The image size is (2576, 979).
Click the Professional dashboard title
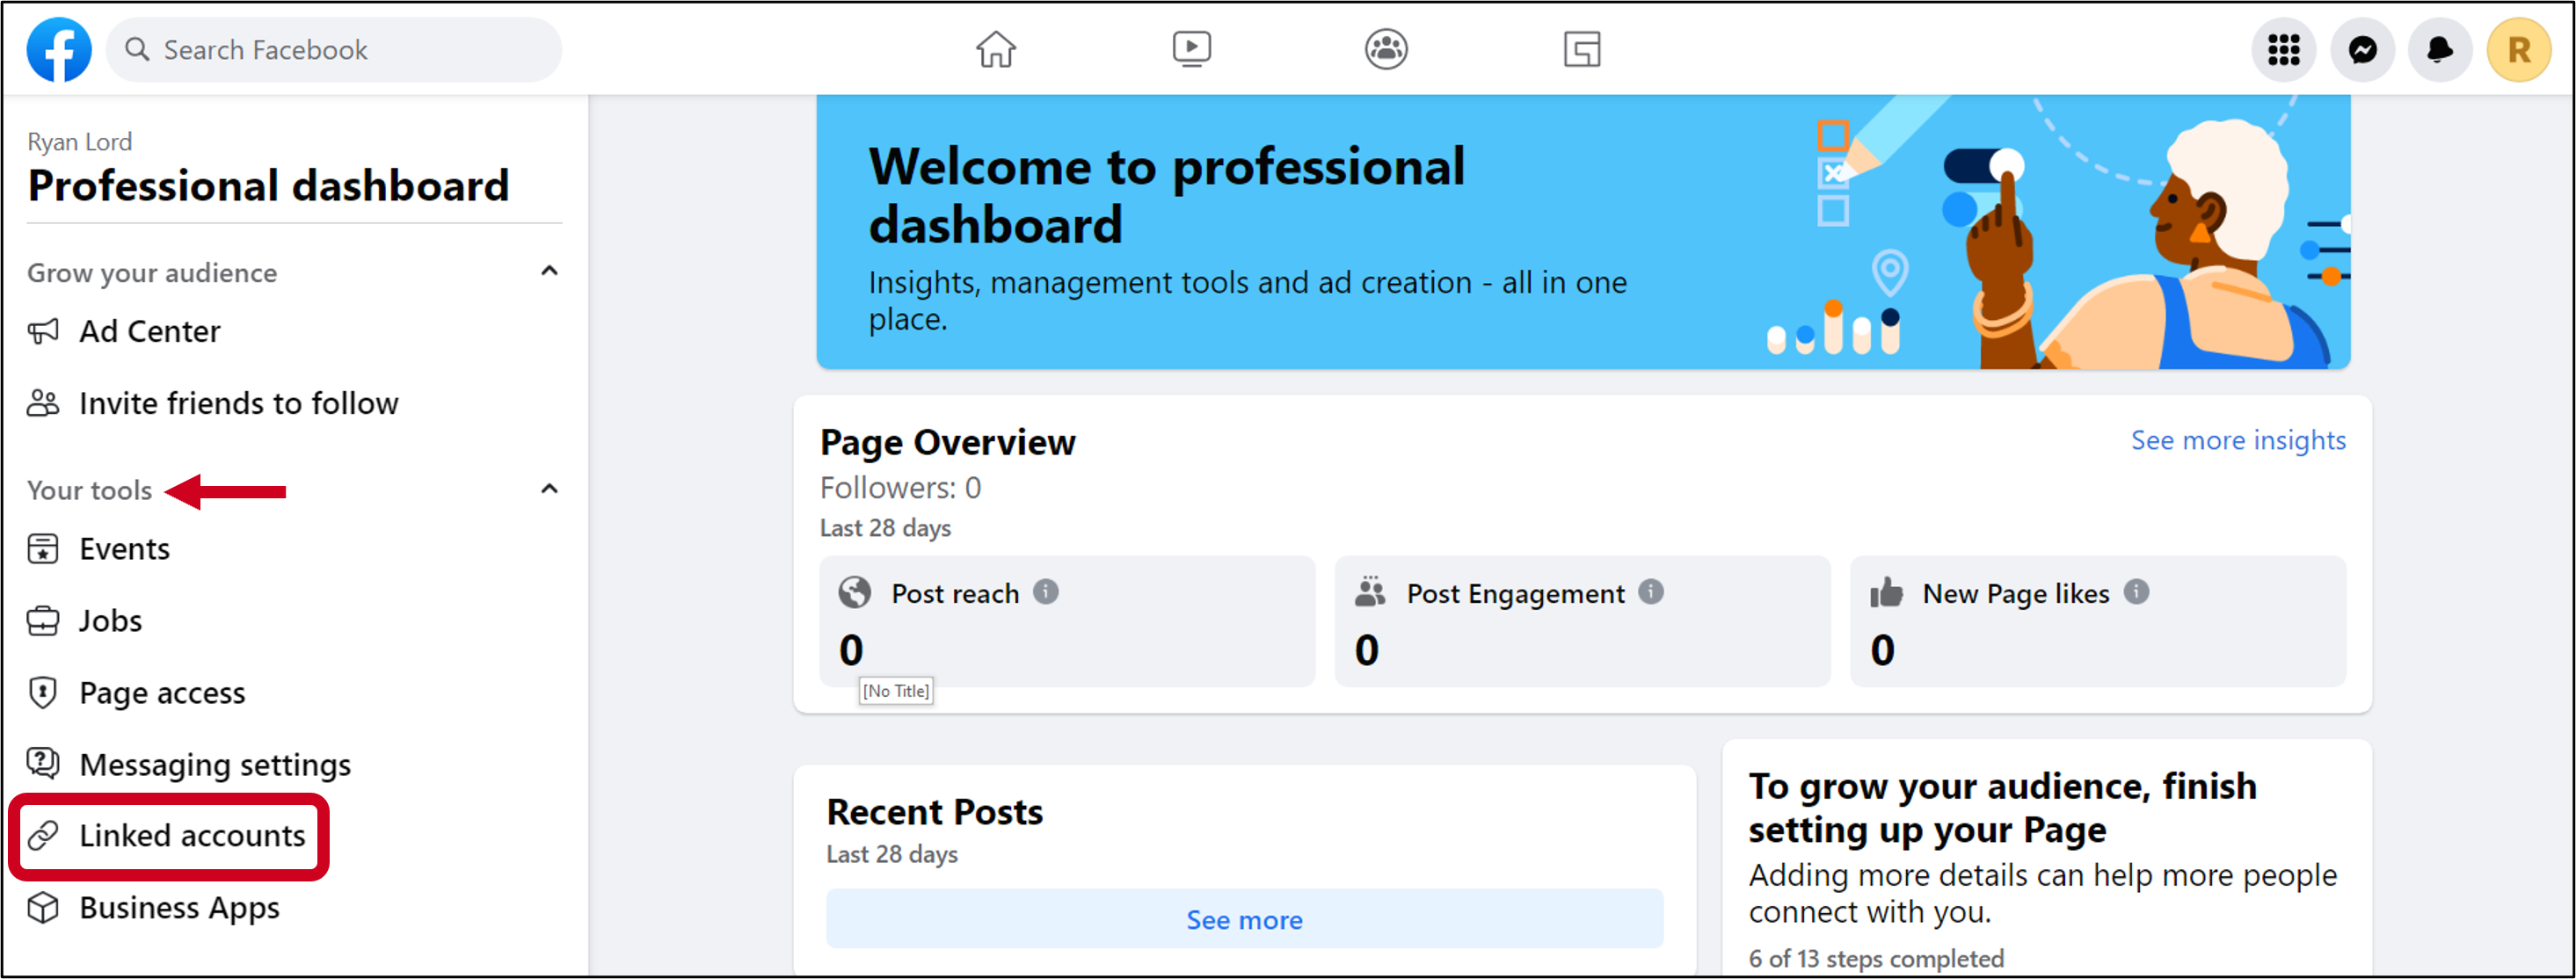click(268, 186)
